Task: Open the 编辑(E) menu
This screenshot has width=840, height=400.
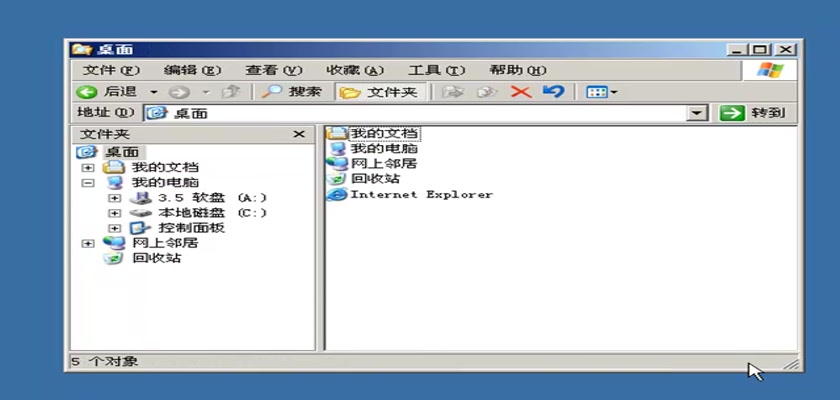Action: pos(192,70)
